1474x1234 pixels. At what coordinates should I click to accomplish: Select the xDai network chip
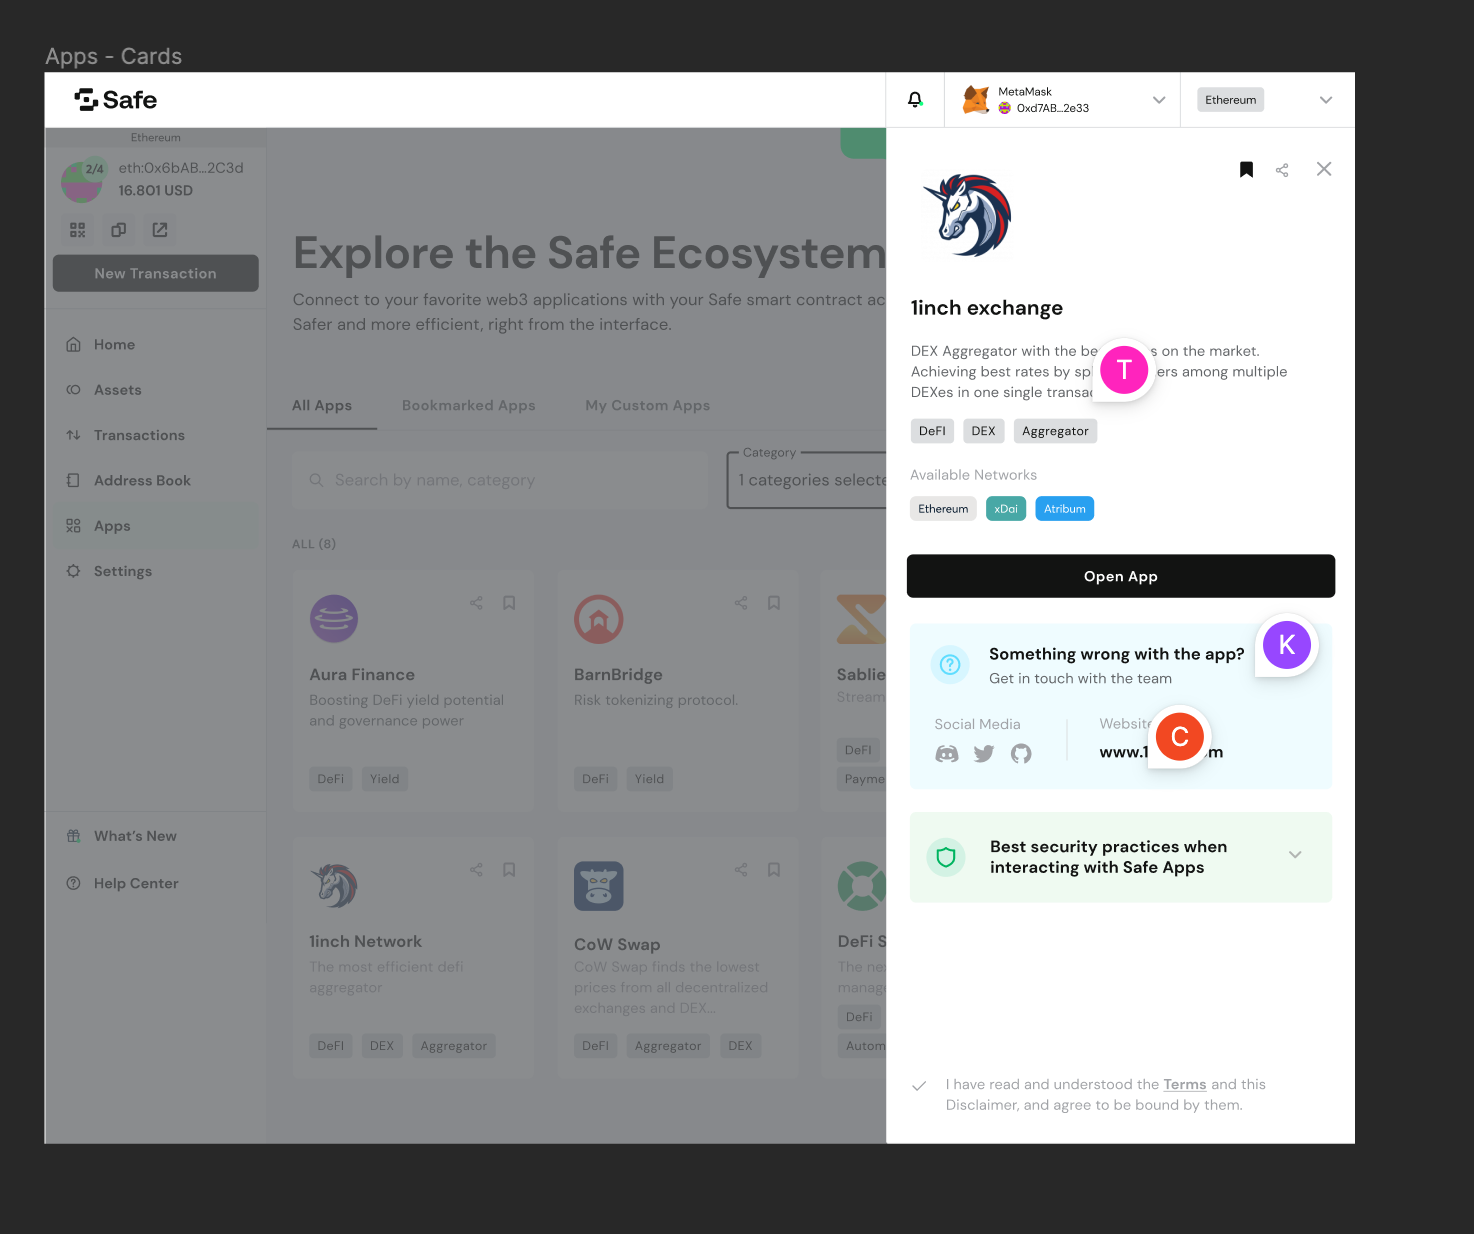tap(1006, 509)
